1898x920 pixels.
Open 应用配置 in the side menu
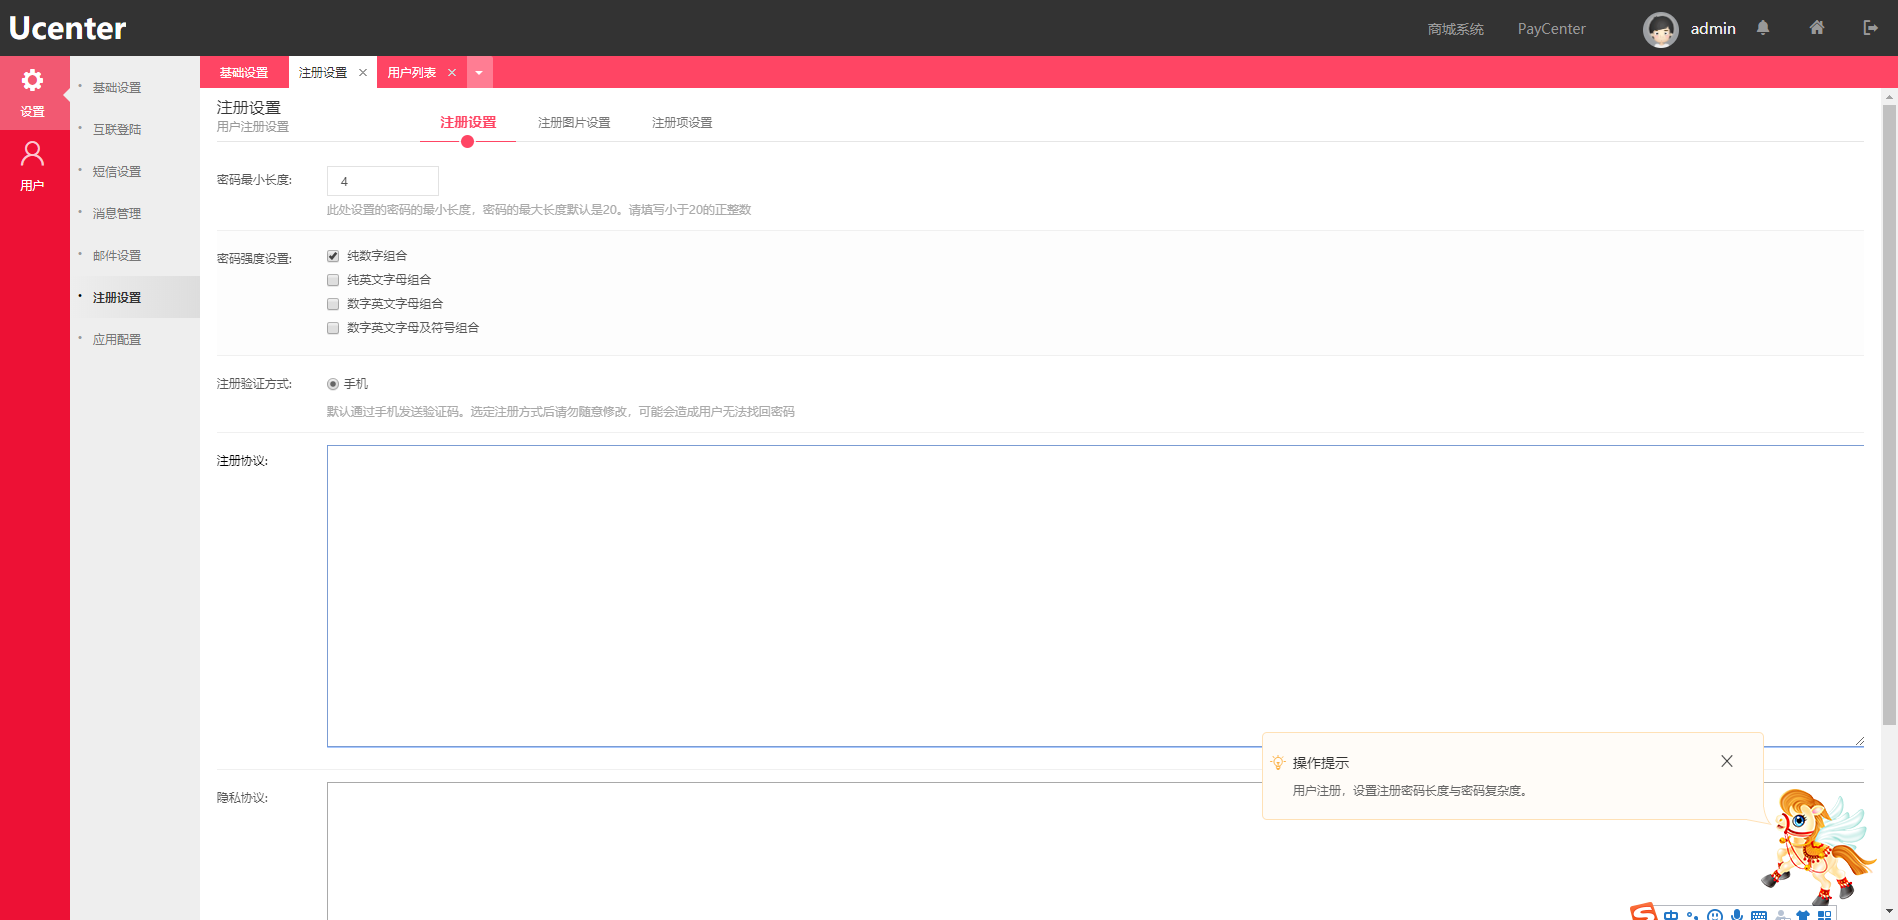[117, 340]
